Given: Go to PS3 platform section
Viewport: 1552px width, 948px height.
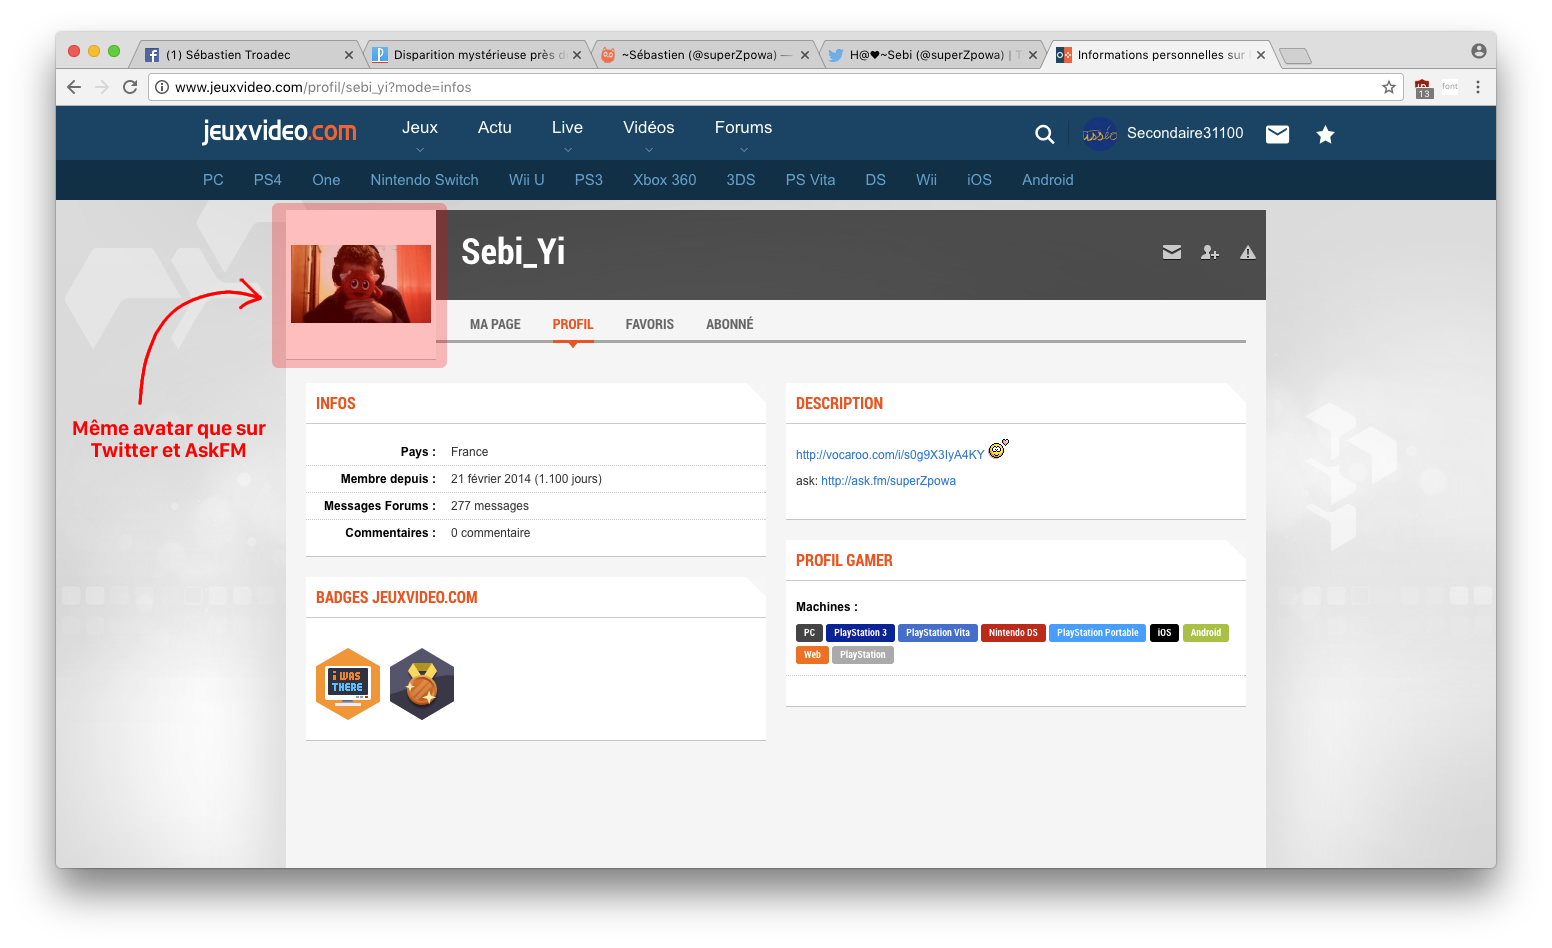Looking at the screenshot, I should click(x=589, y=180).
